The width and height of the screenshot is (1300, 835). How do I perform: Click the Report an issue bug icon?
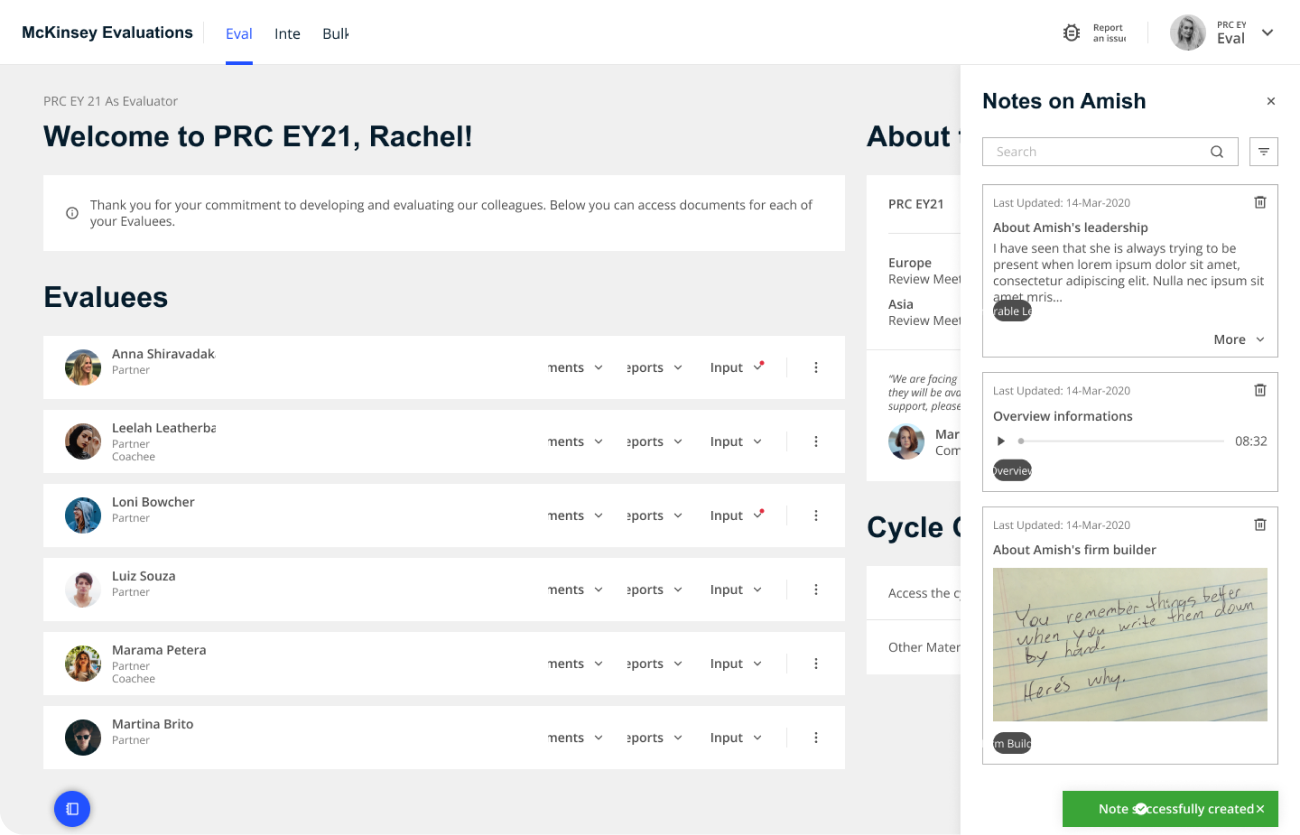point(1071,33)
